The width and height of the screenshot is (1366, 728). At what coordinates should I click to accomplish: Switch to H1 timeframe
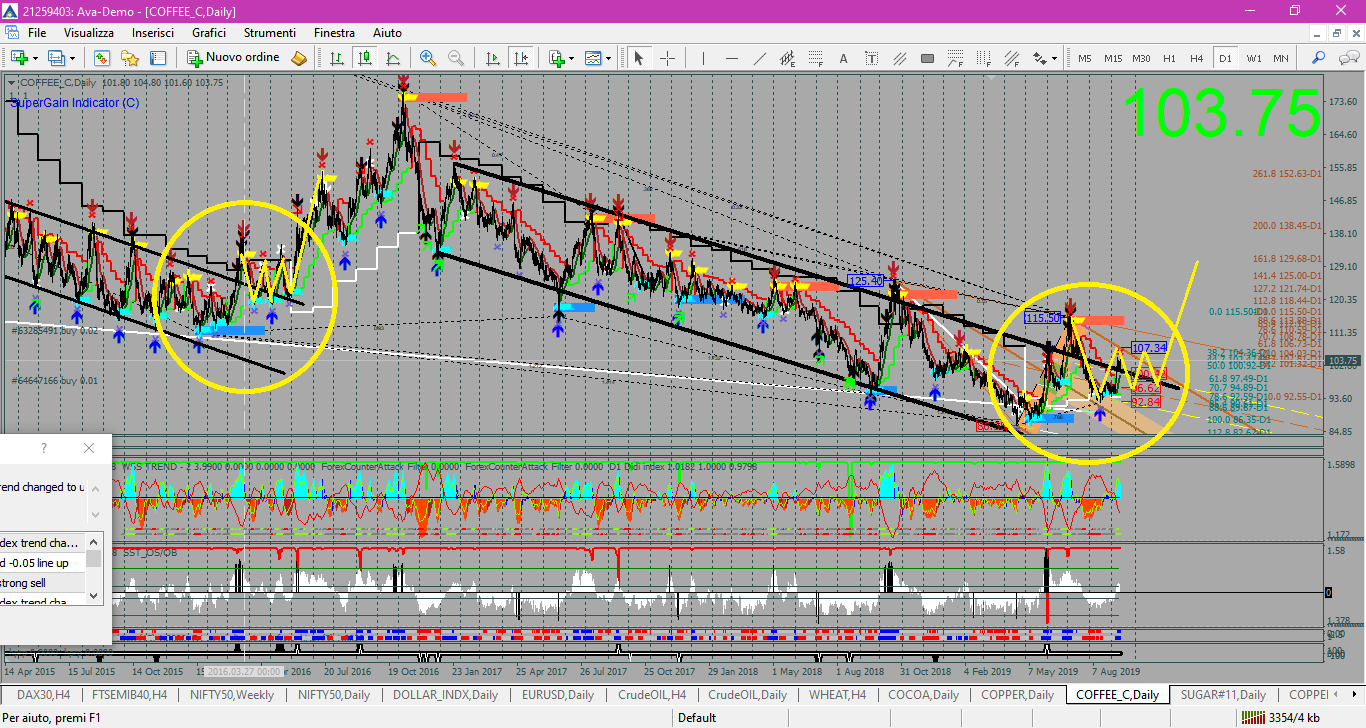[1169, 58]
